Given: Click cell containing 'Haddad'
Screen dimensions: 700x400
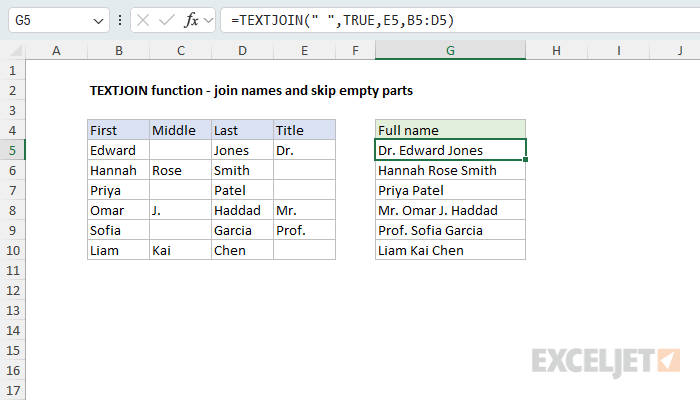Looking at the screenshot, I should coord(242,210).
